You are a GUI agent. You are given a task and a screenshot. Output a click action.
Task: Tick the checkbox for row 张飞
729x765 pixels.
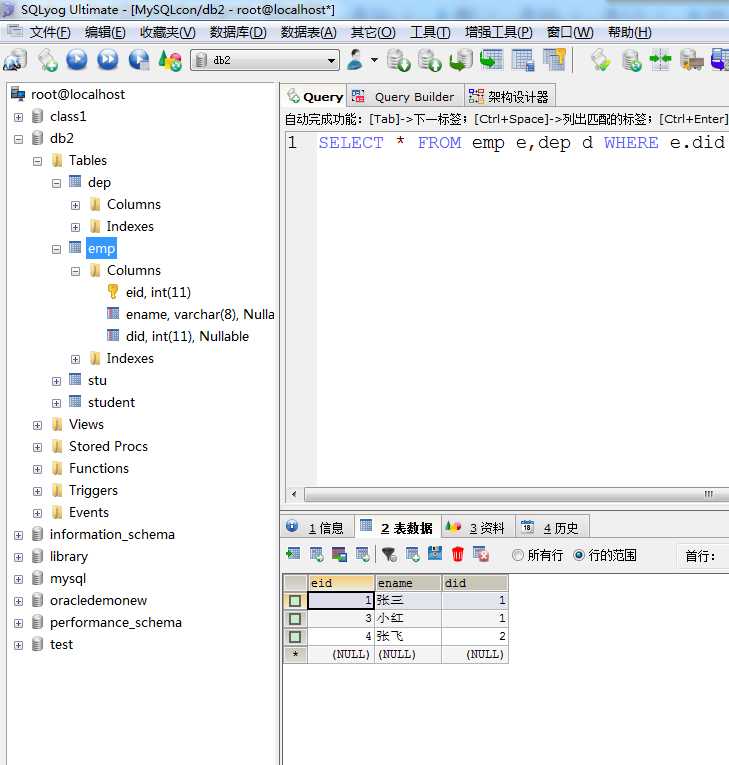click(295, 637)
